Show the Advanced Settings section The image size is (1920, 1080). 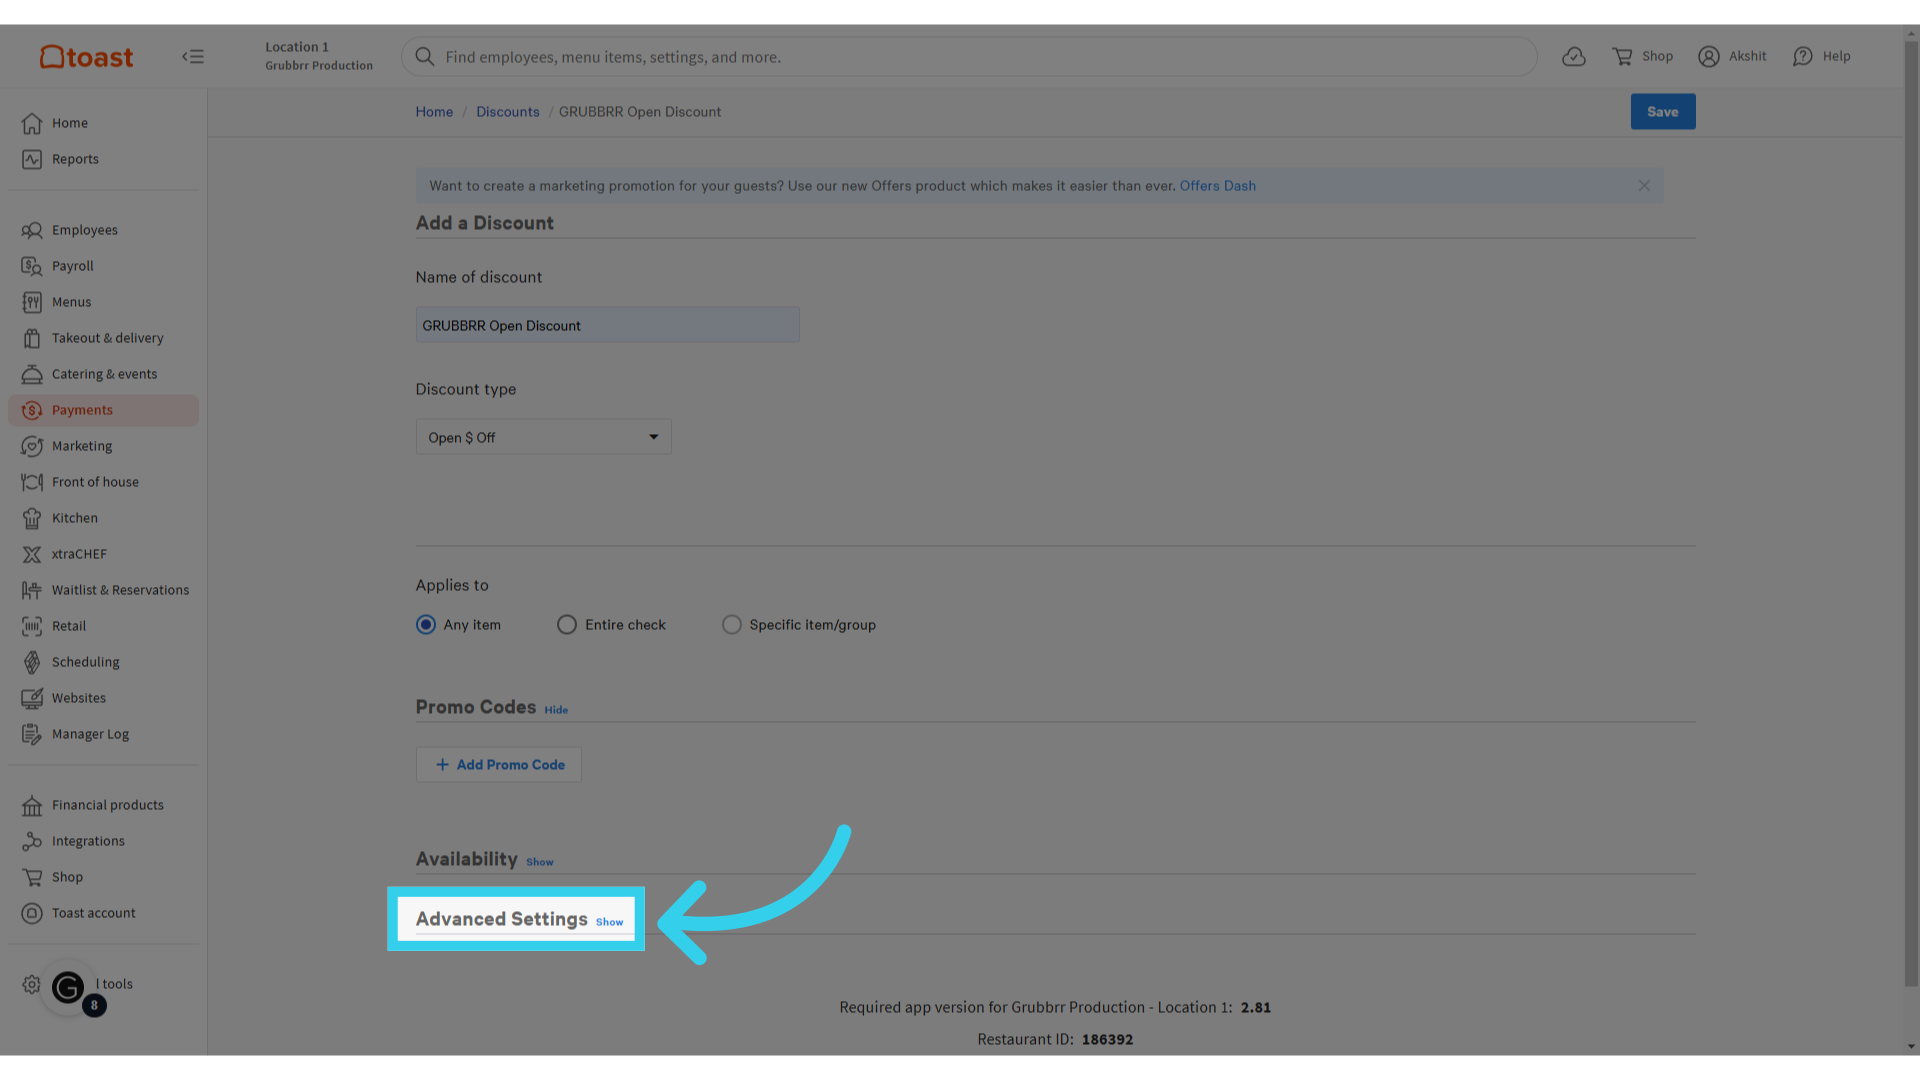point(609,922)
